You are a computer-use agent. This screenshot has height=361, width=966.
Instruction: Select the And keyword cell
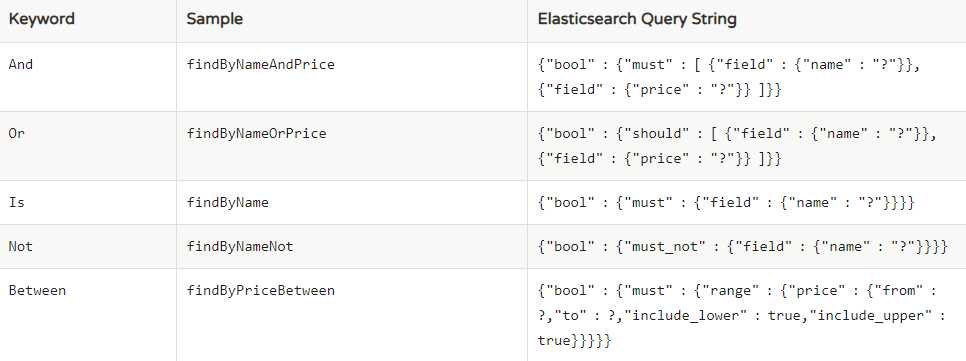[21, 64]
